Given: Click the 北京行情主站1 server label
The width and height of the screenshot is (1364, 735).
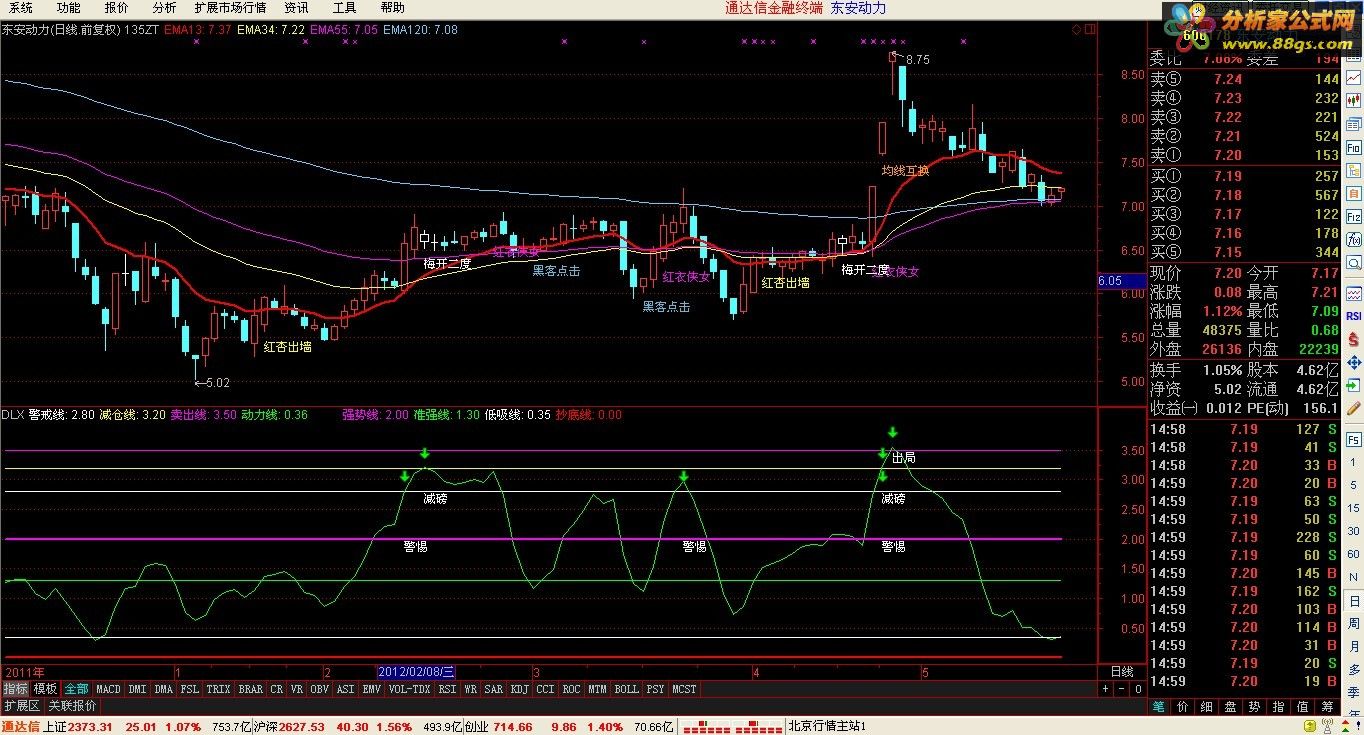Looking at the screenshot, I should 827,727.
